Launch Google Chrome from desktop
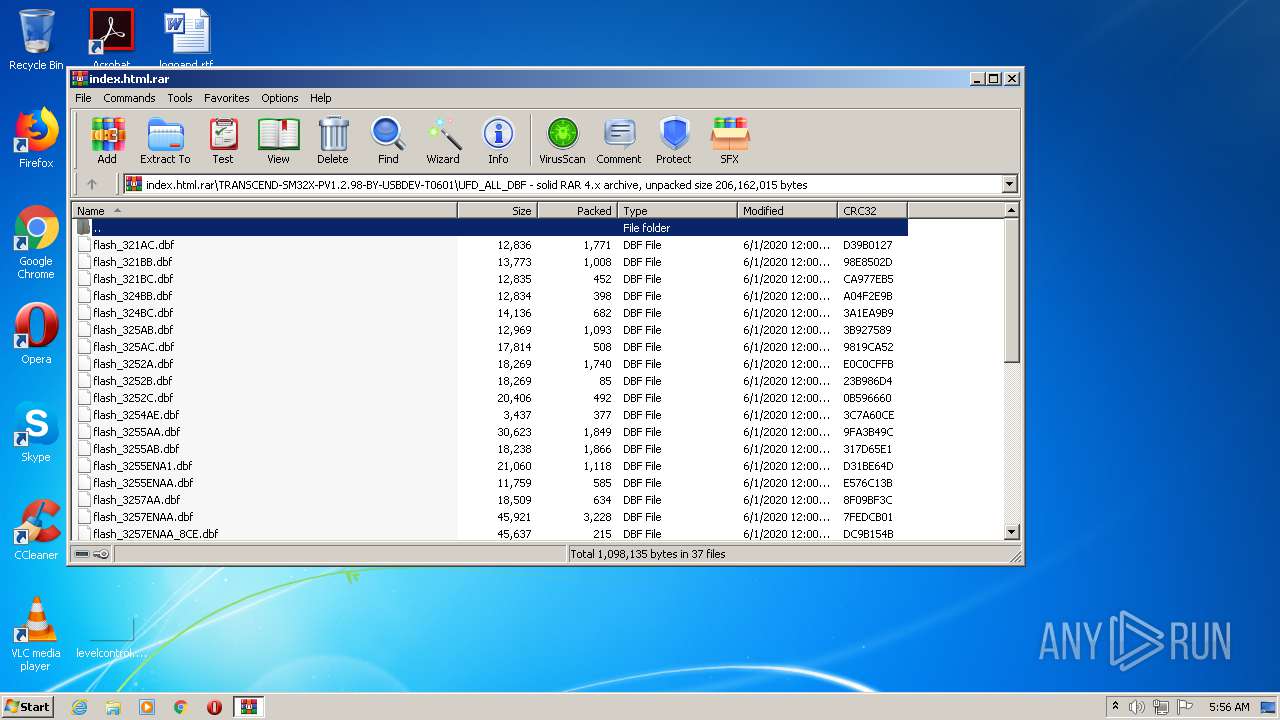 click(36, 243)
